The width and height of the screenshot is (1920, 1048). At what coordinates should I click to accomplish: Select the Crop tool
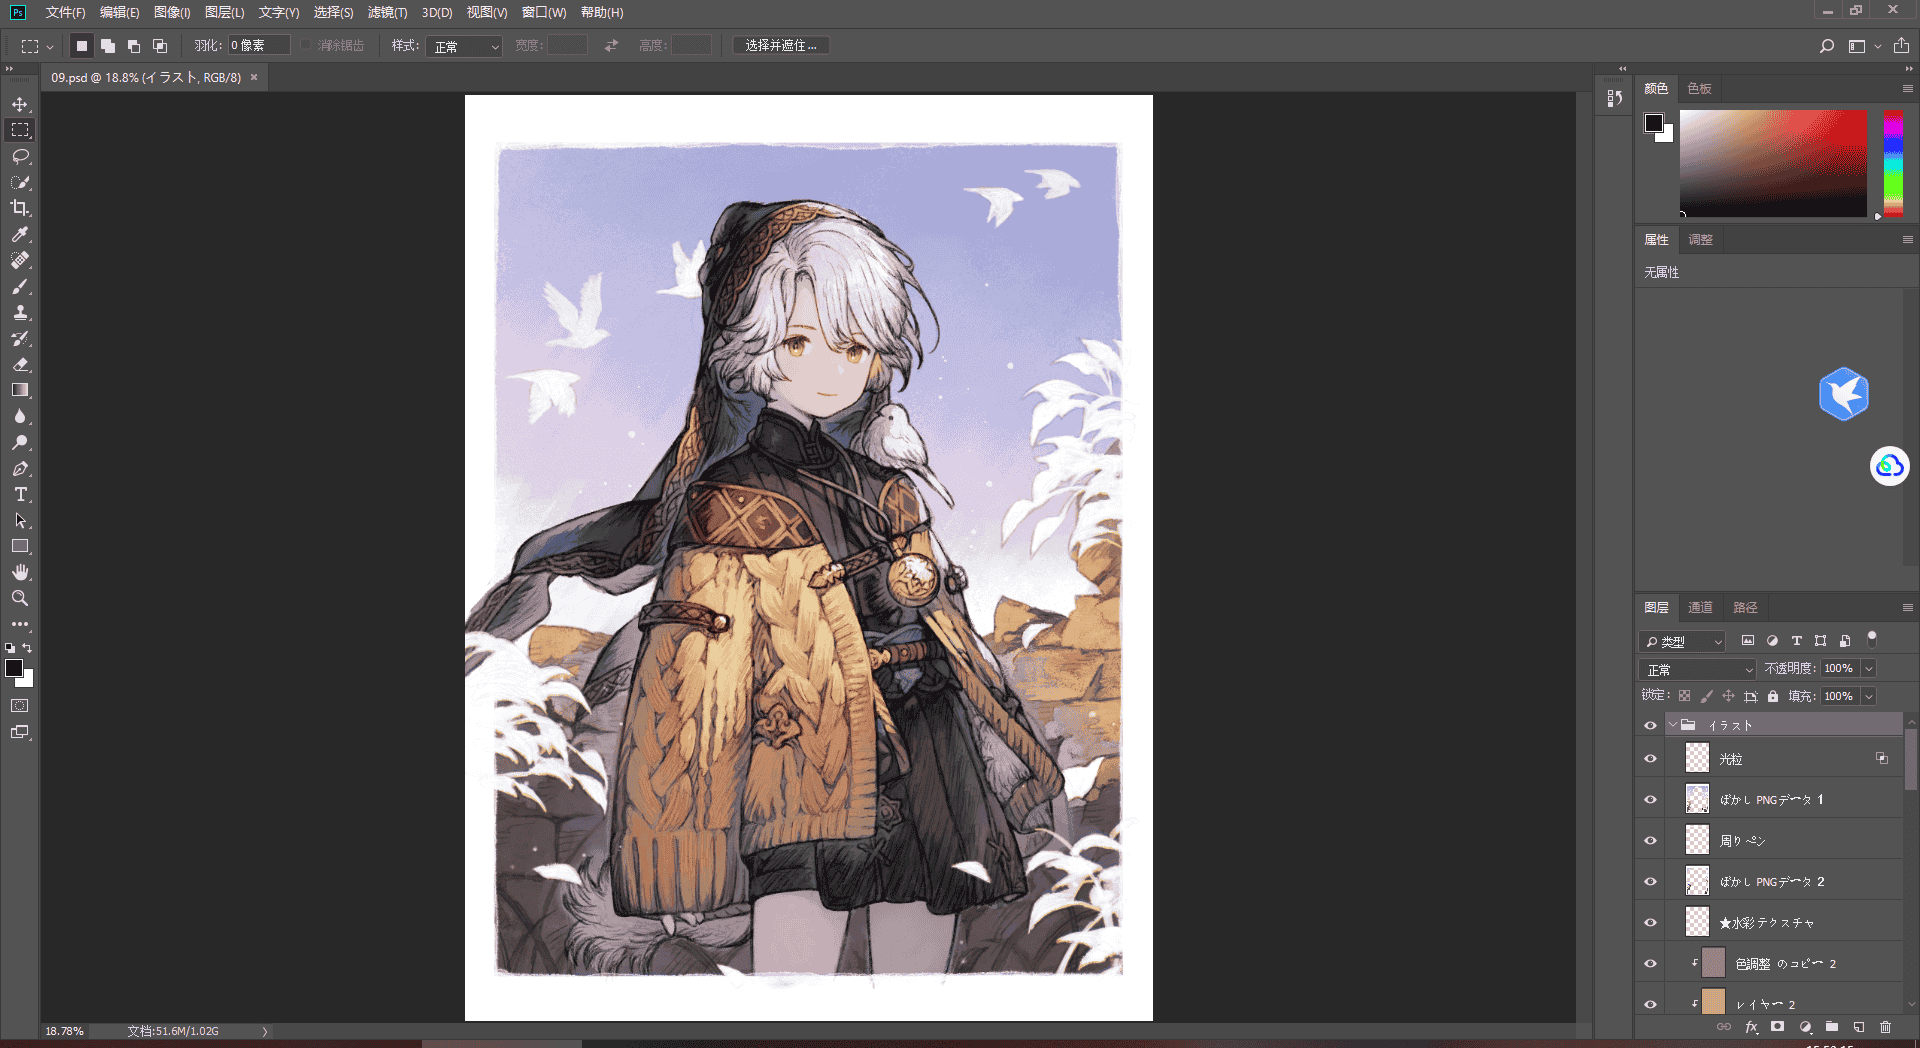tap(20, 208)
